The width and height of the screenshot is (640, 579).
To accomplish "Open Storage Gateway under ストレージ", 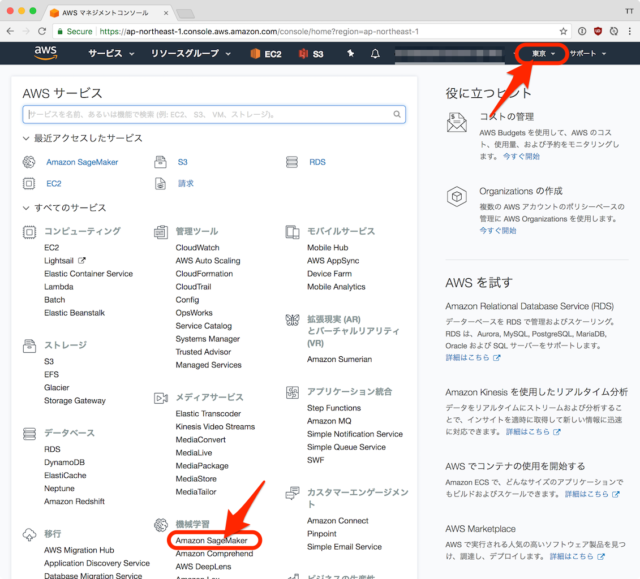I will coord(75,401).
